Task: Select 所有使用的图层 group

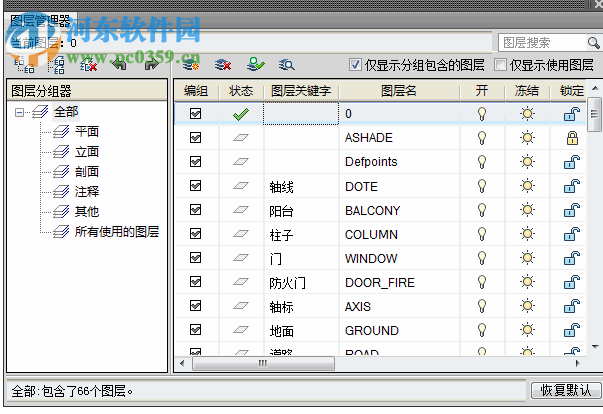Action: tap(117, 232)
